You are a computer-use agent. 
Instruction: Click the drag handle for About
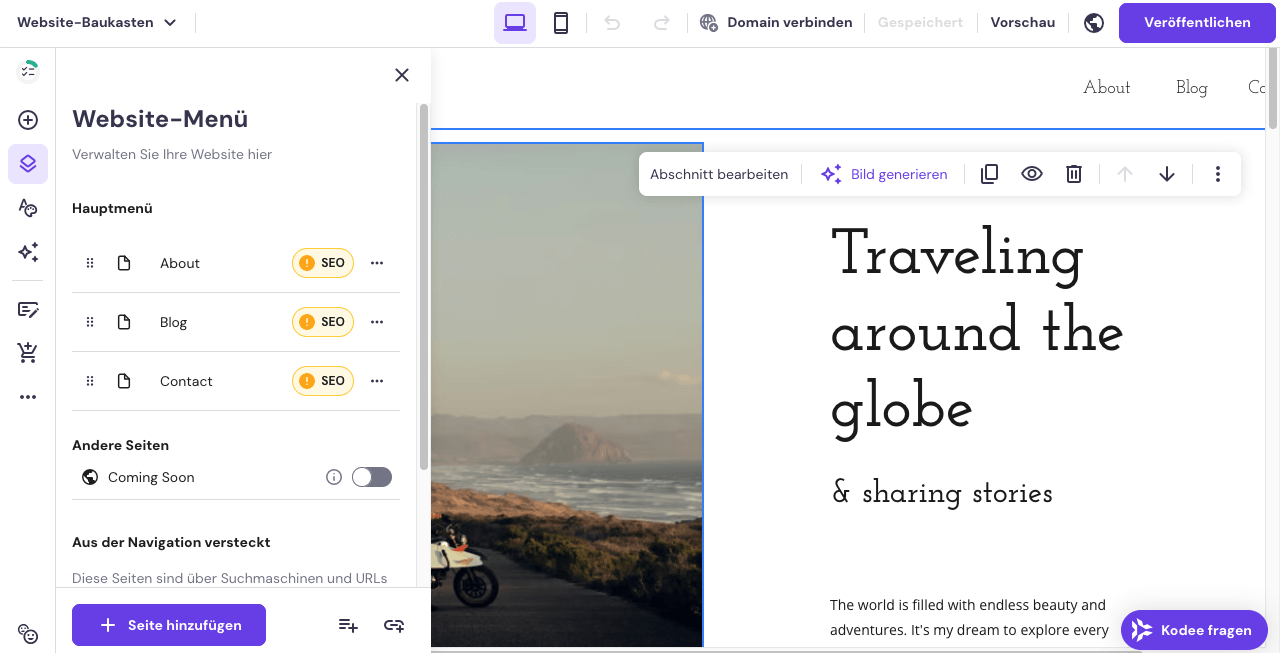click(90, 263)
